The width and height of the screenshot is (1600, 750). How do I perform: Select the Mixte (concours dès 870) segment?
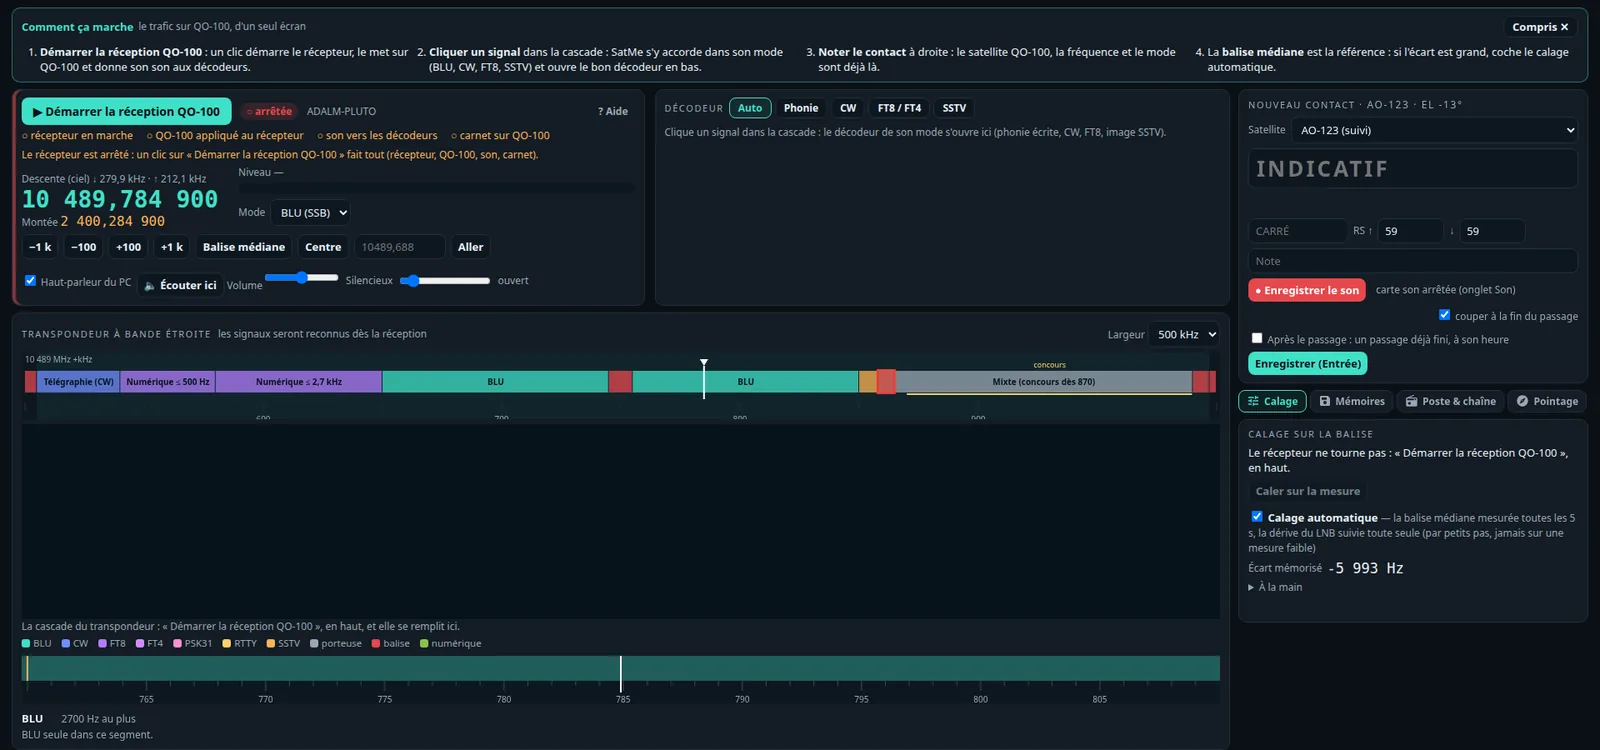tap(1044, 382)
